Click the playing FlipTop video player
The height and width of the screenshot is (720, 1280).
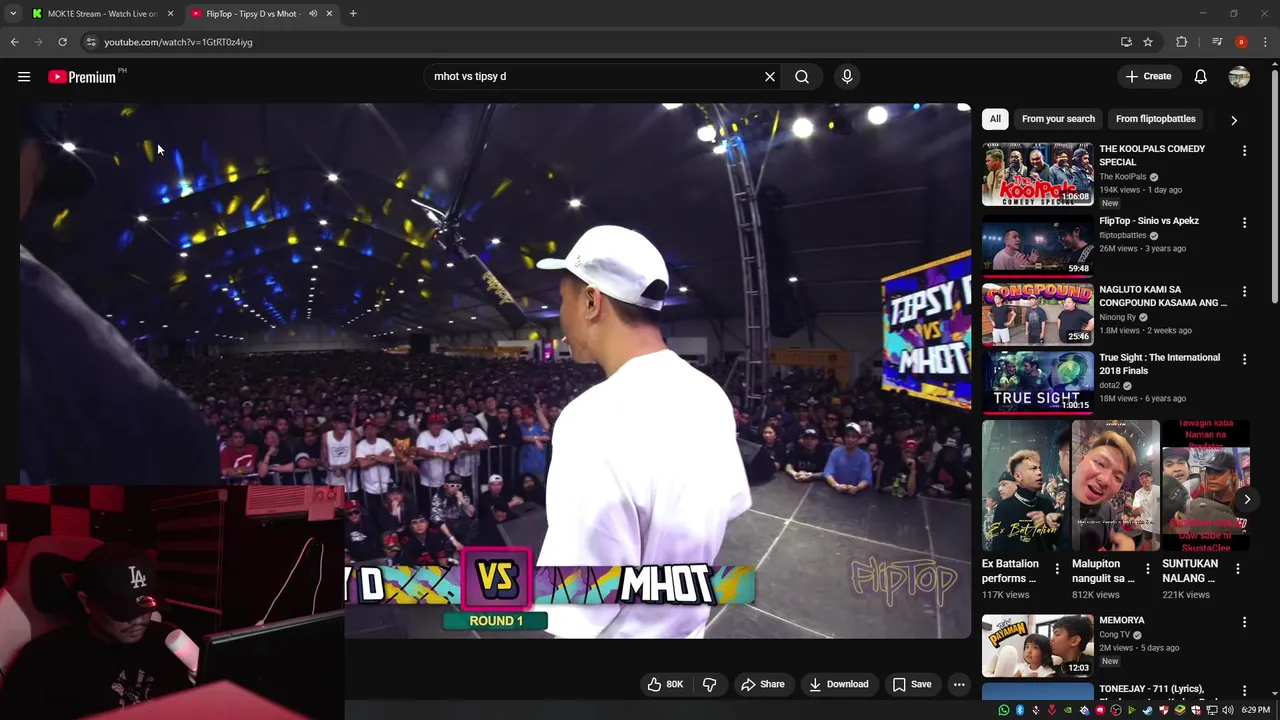pyautogui.click(x=495, y=370)
